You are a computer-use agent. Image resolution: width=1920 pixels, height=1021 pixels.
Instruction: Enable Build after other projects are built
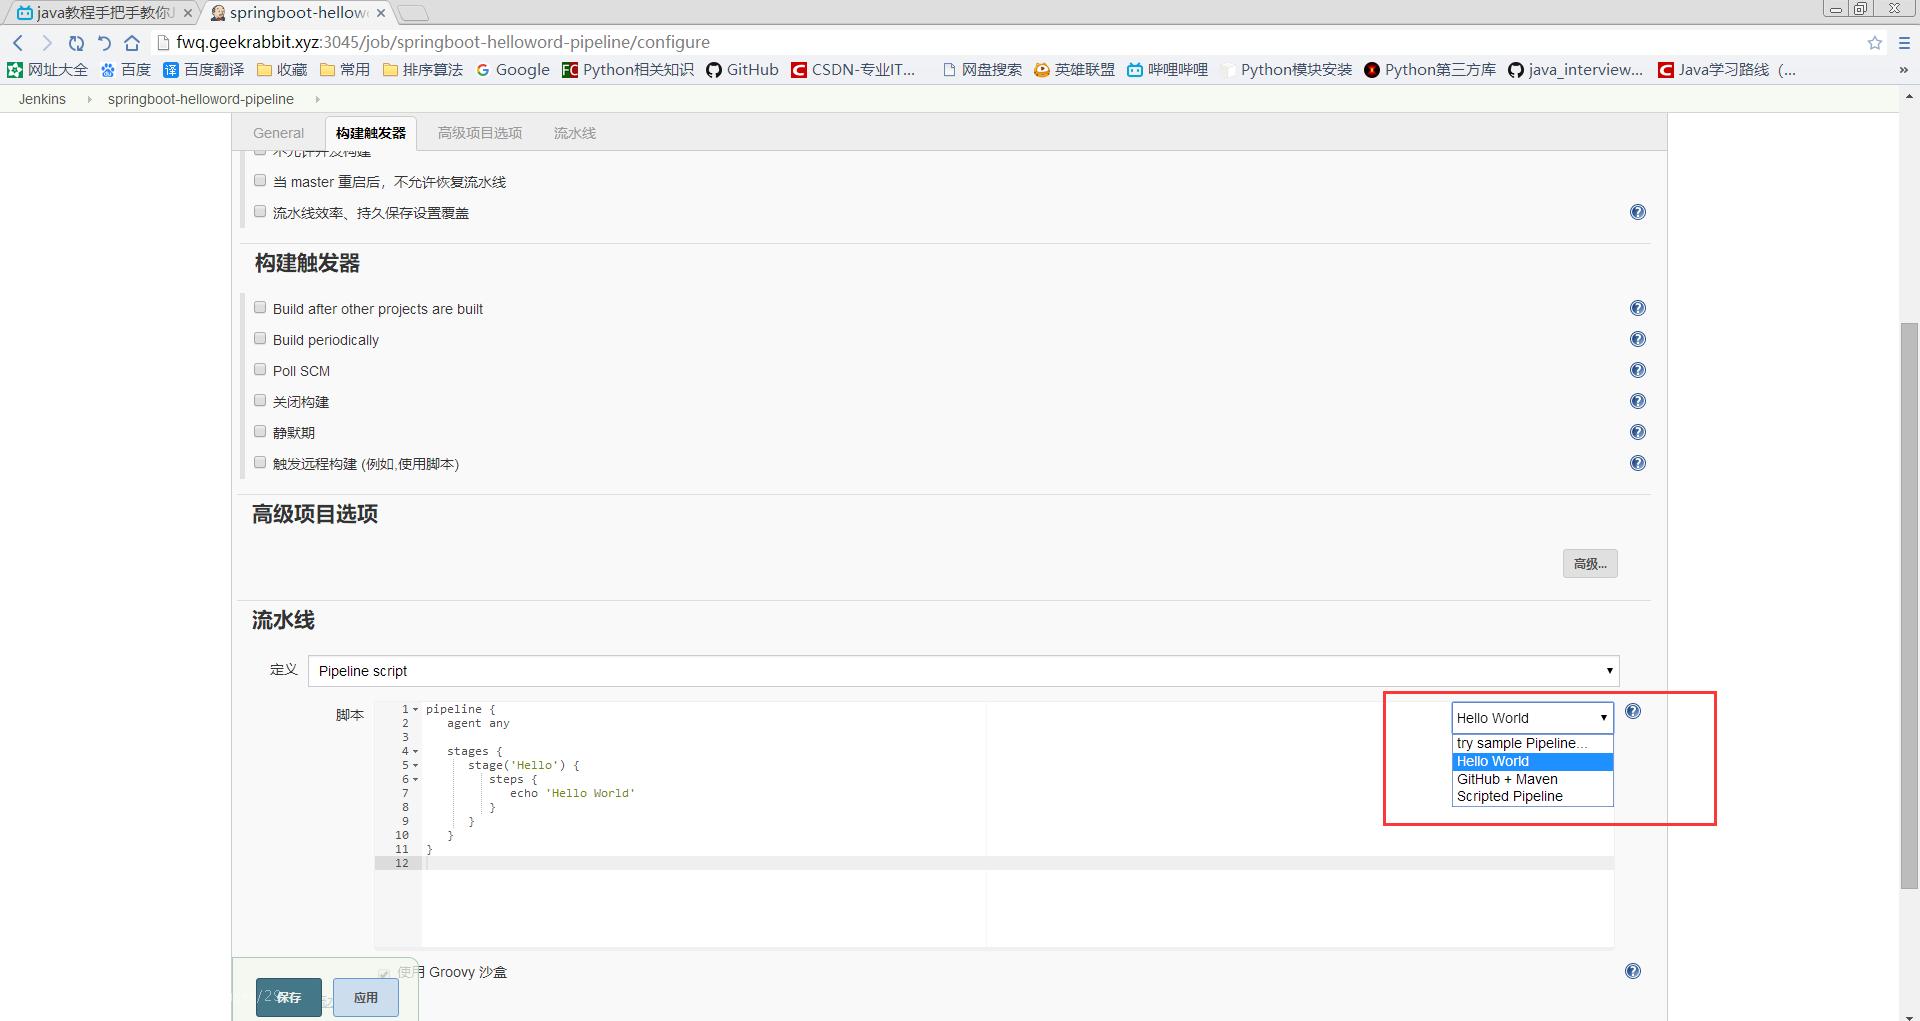[260, 307]
